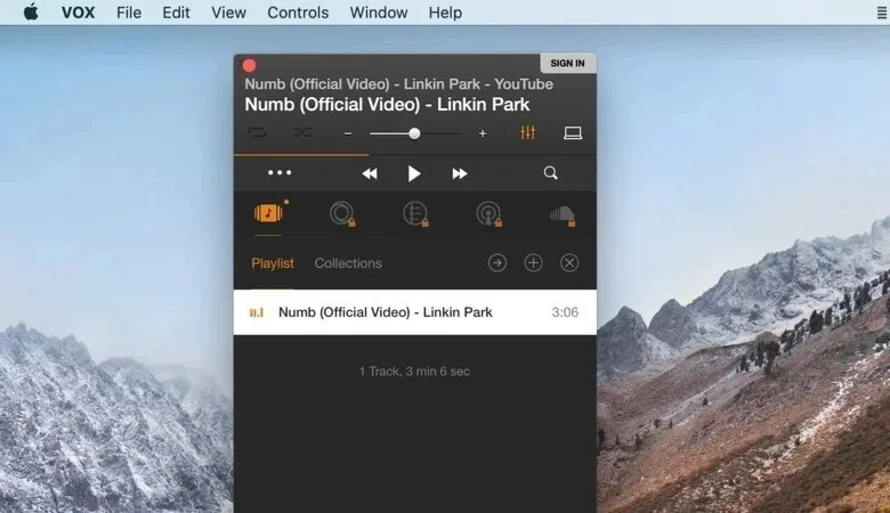Click the circled arrow export icon
The width and height of the screenshot is (890, 513).
coord(497,262)
